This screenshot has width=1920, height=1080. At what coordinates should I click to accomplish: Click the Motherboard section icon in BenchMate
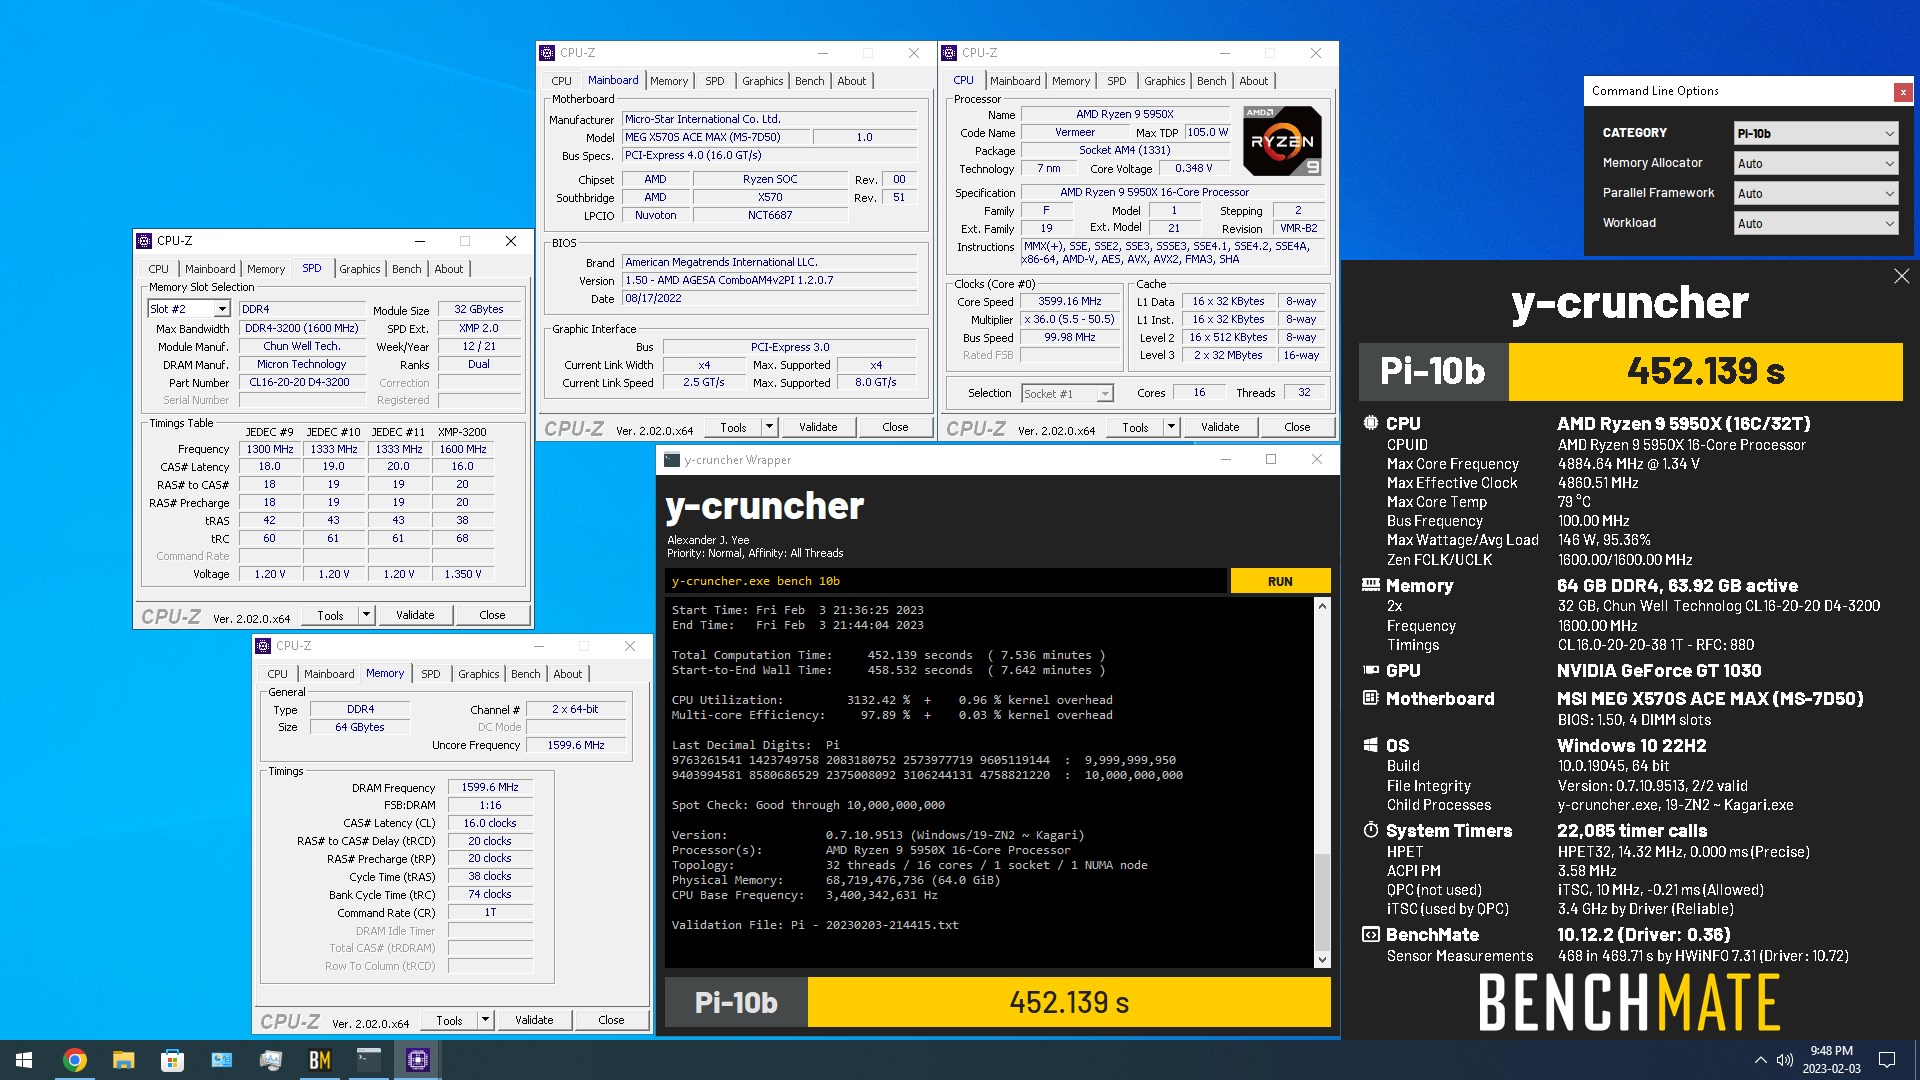coord(1371,698)
